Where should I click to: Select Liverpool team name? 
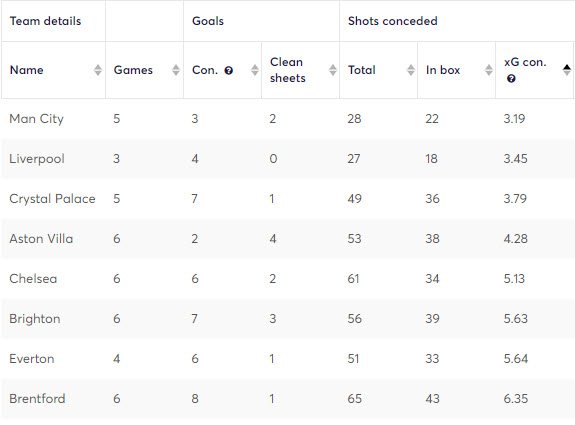(x=37, y=159)
